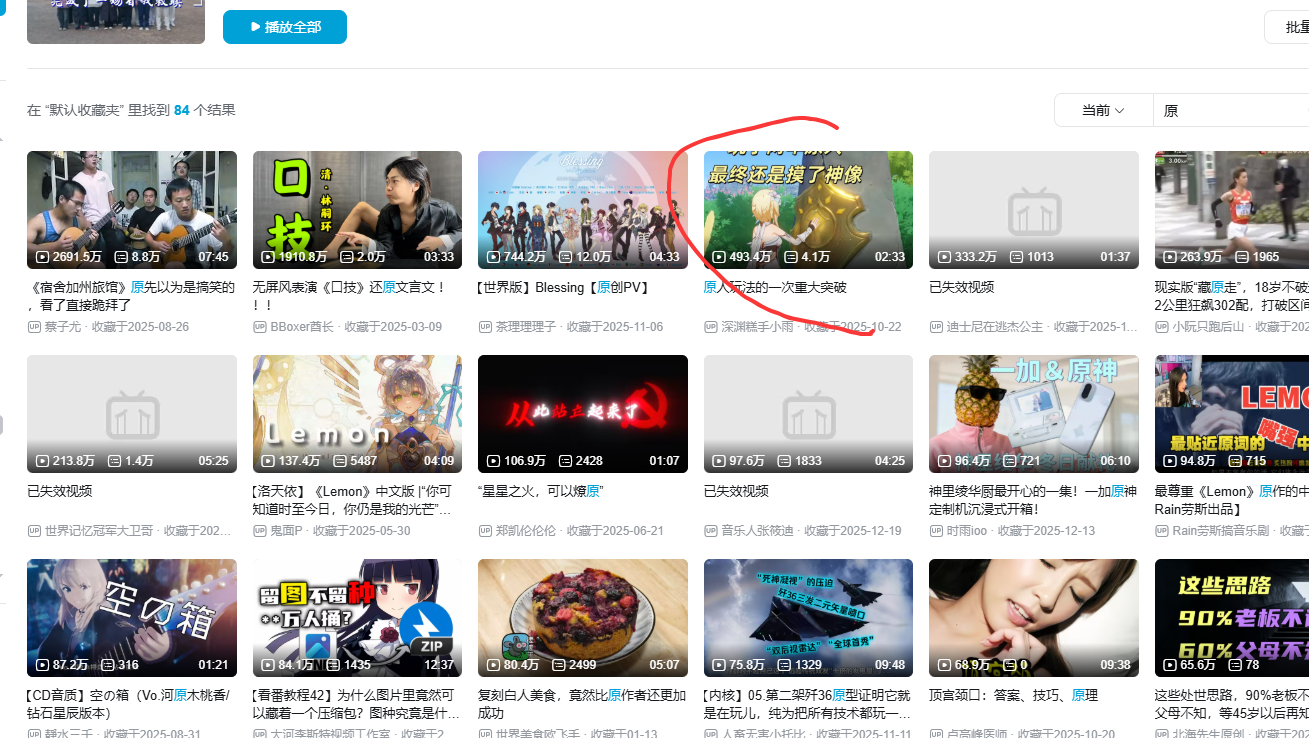Open the Lemon 洛天依 video thumbnail
This screenshot has width=1309, height=738.
[357, 413]
